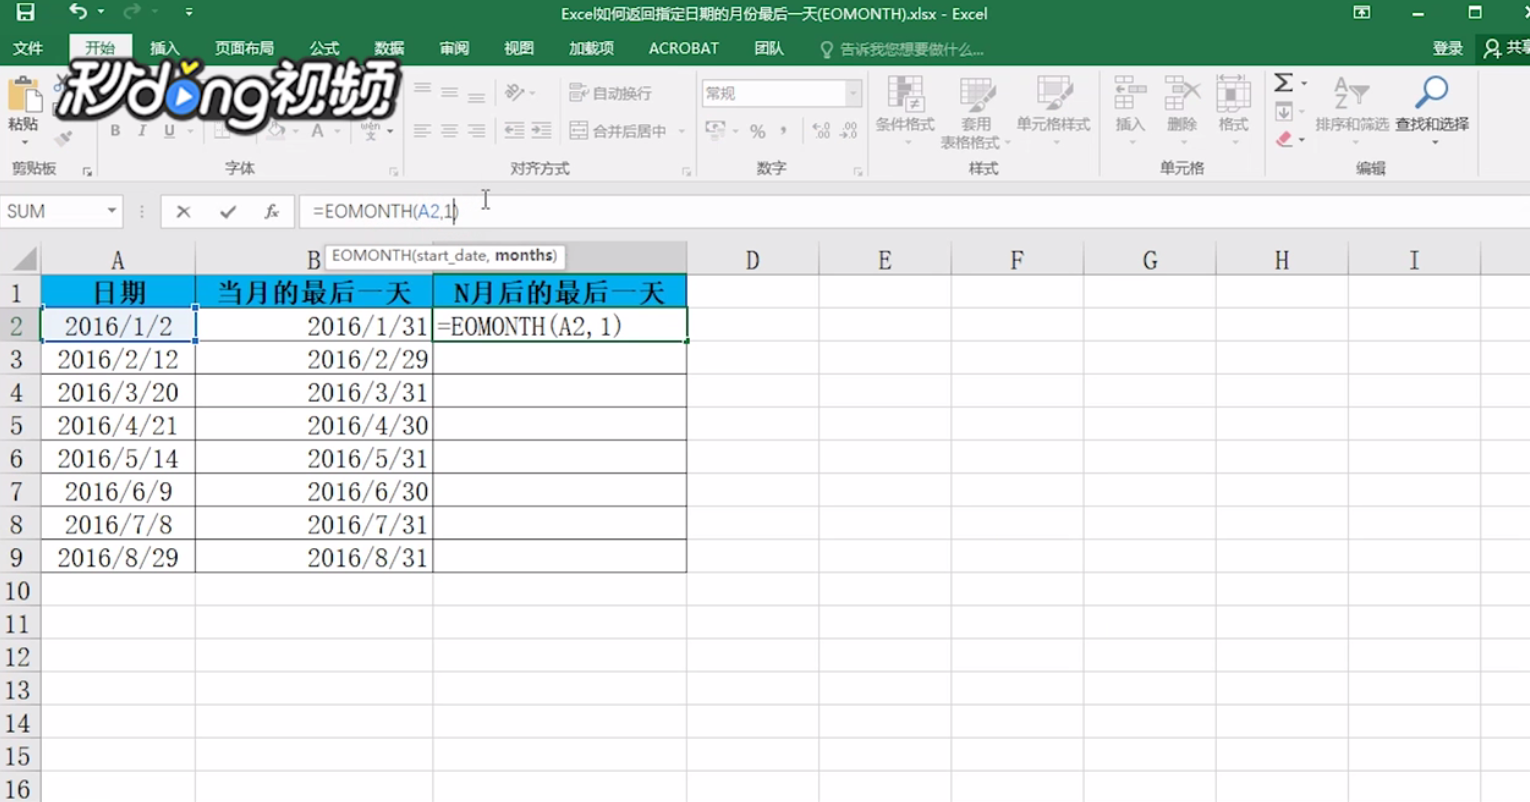Confirm the formula with the checkmark
The height and width of the screenshot is (802, 1530).
coord(227,211)
